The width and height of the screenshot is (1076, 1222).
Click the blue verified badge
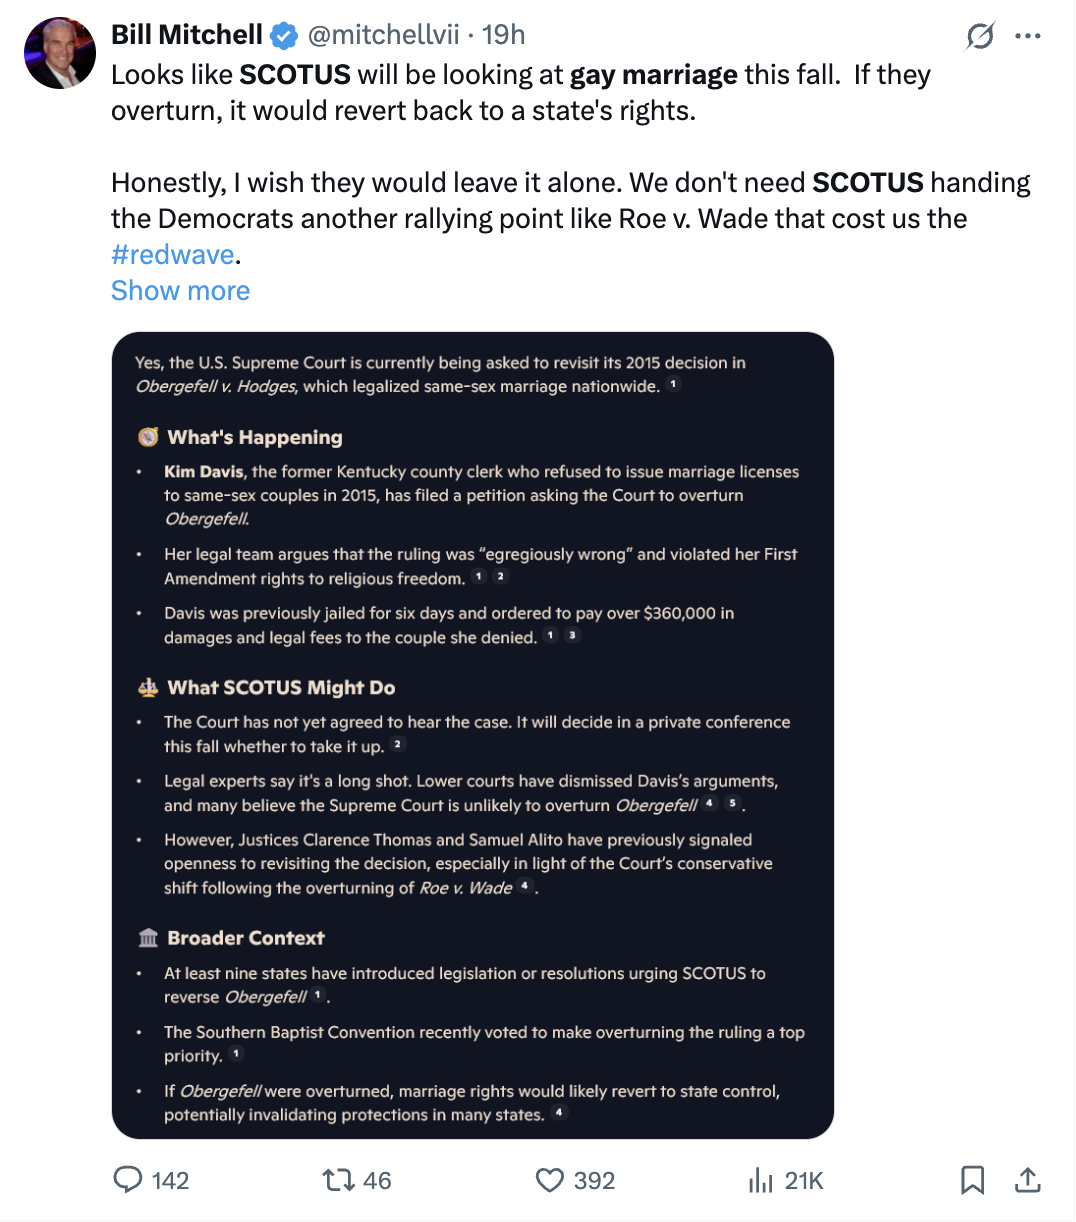tap(285, 36)
